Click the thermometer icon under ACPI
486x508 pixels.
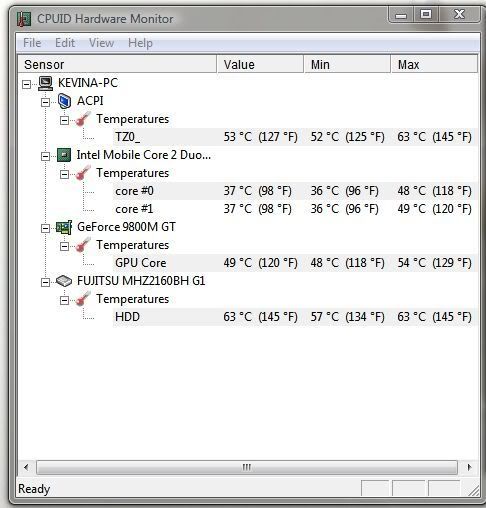click(x=83, y=119)
